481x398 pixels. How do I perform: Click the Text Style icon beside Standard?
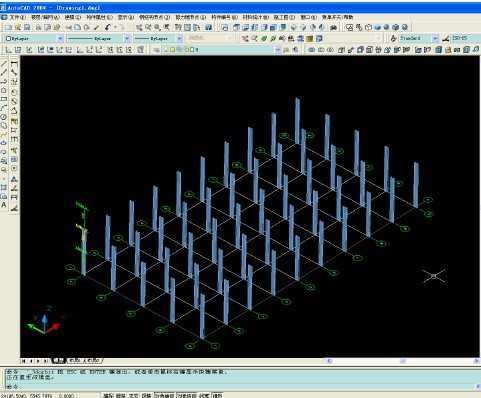pos(393,39)
